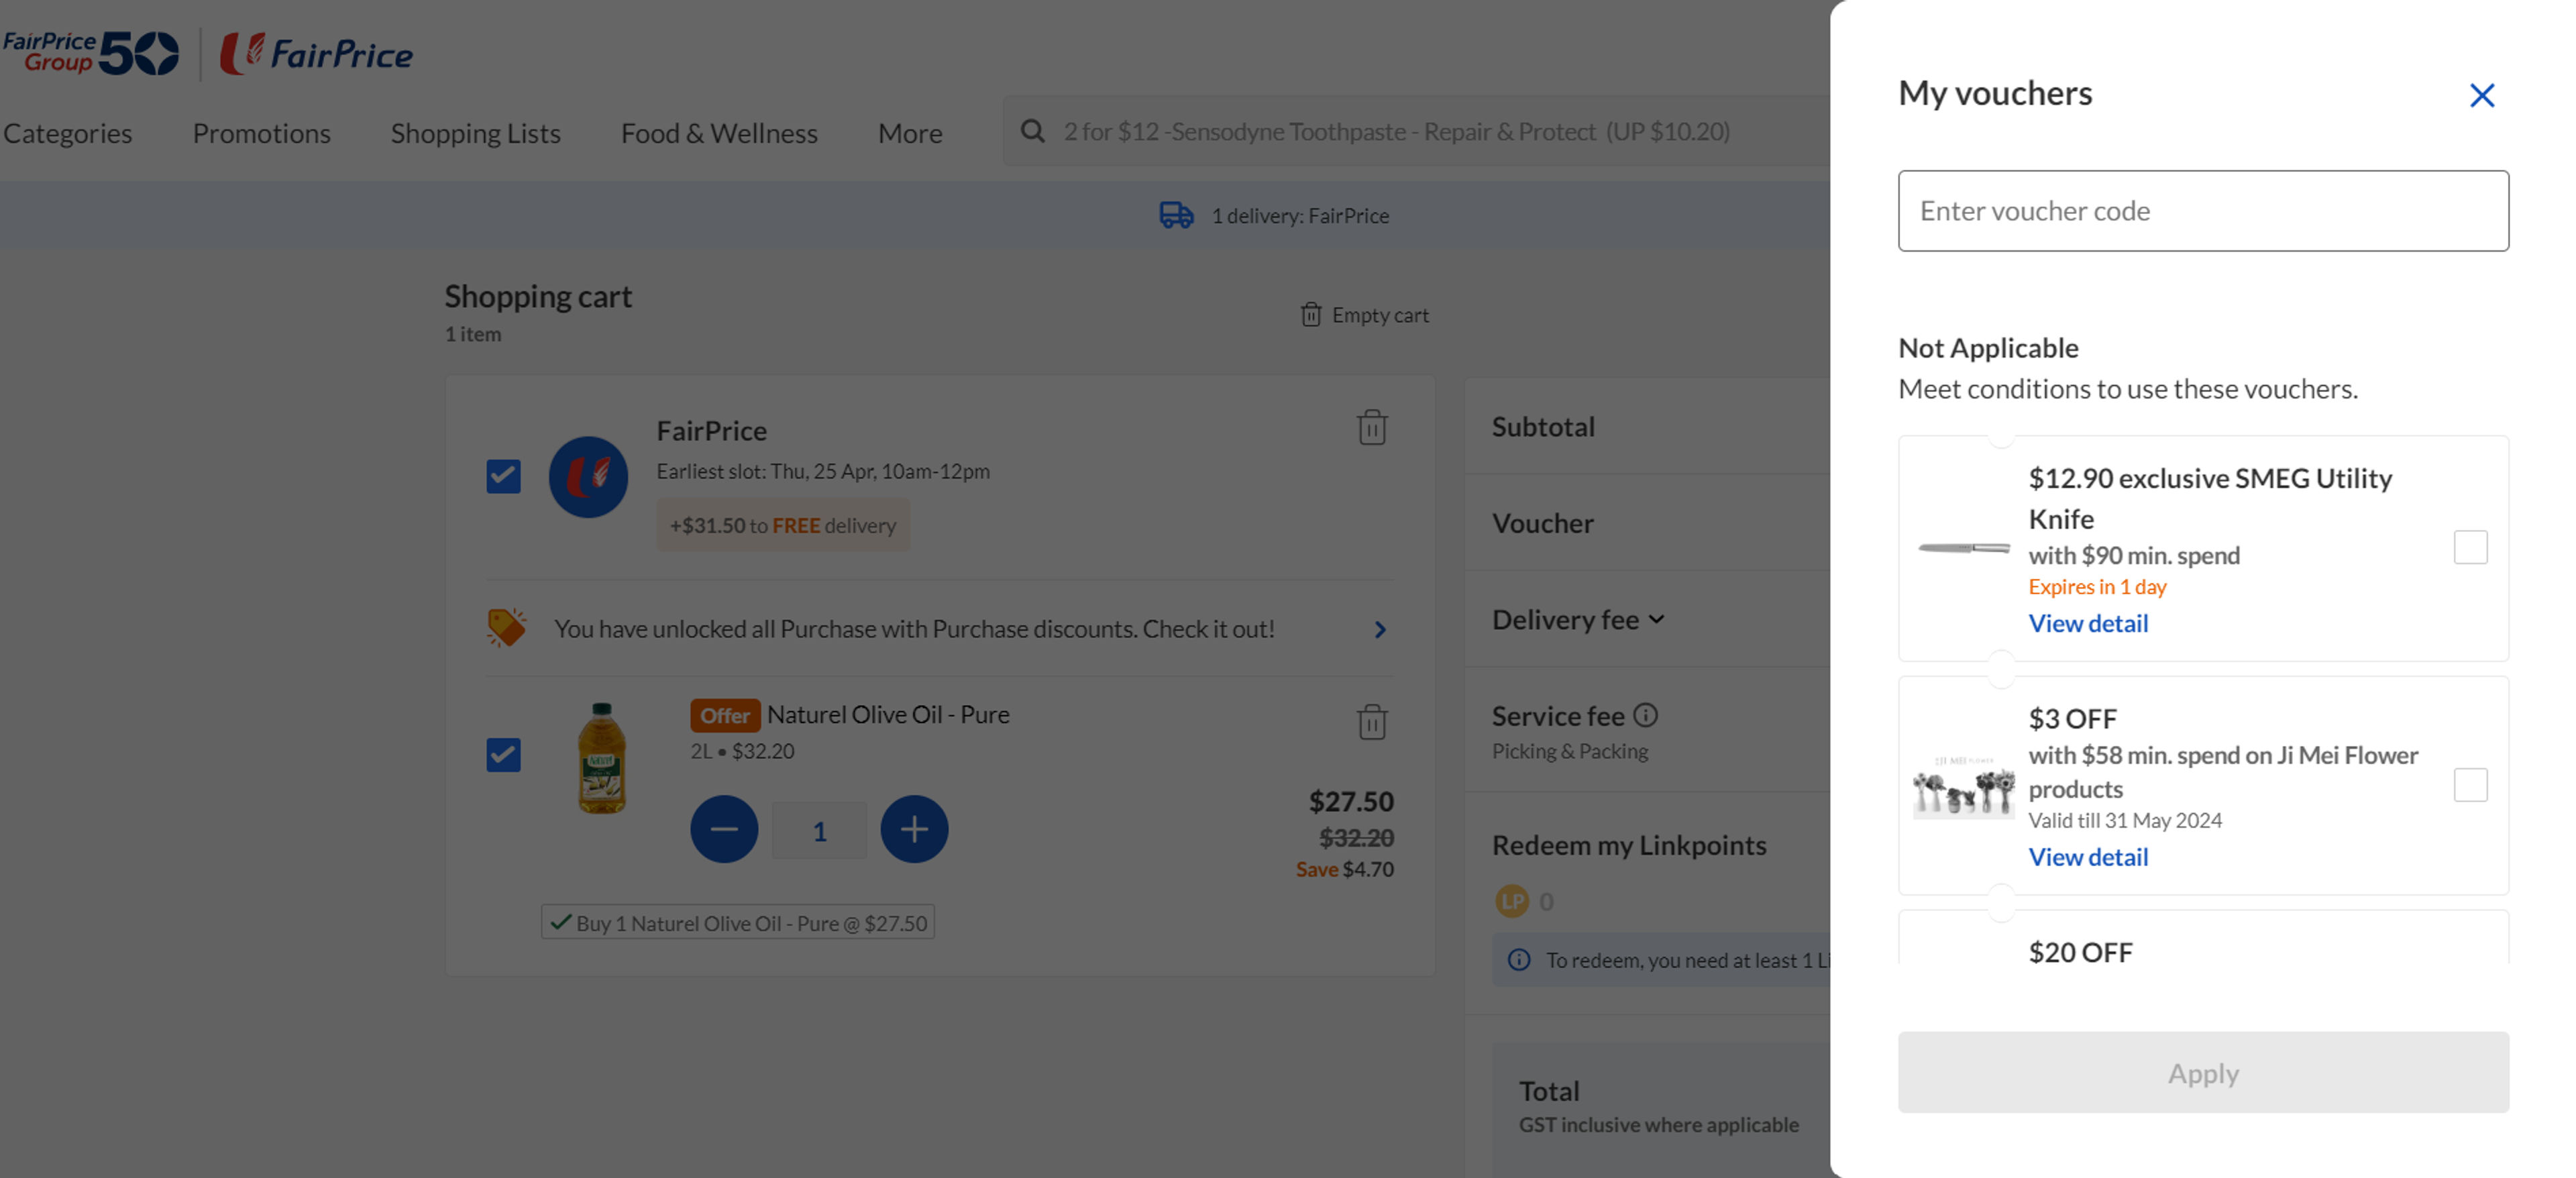Click the $20 OFF voucher title
Screen dimensions: 2576x1178
coord(2080,952)
